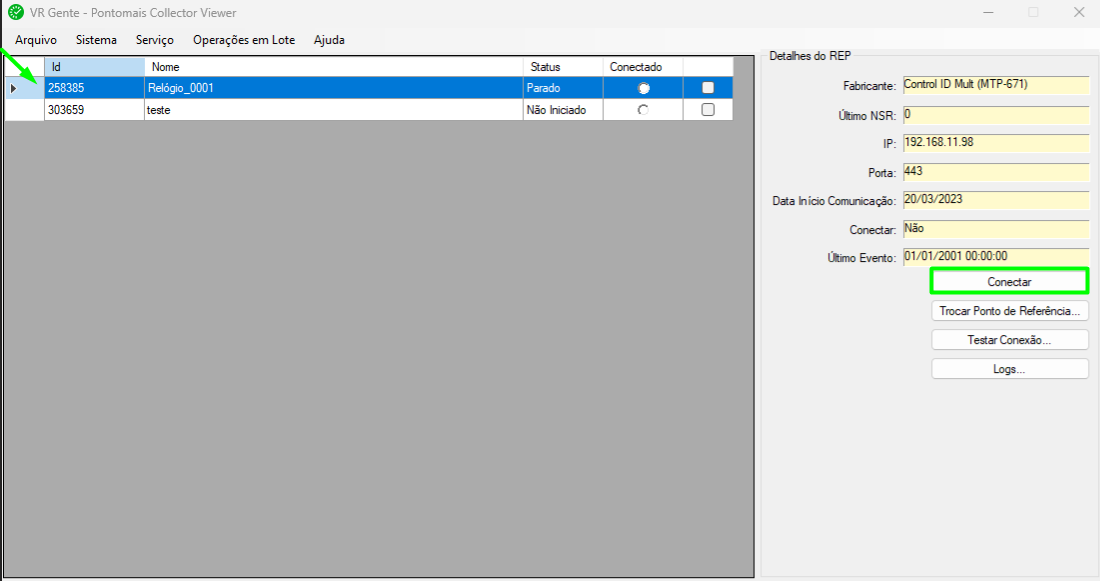Screen dimensions: 1100x581
Task: Select the Conectado radio for teste row
Action: click(x=643, y=110)
